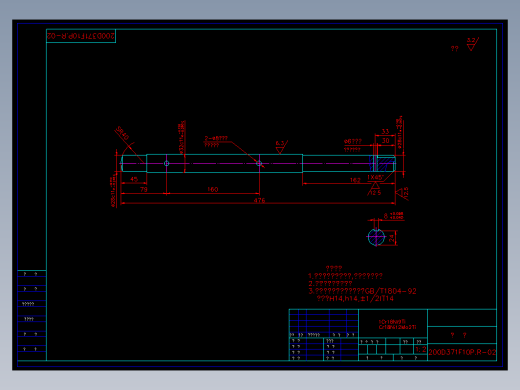Click the 1Cr18Ni9Ti material text

(x=392, y=322)
